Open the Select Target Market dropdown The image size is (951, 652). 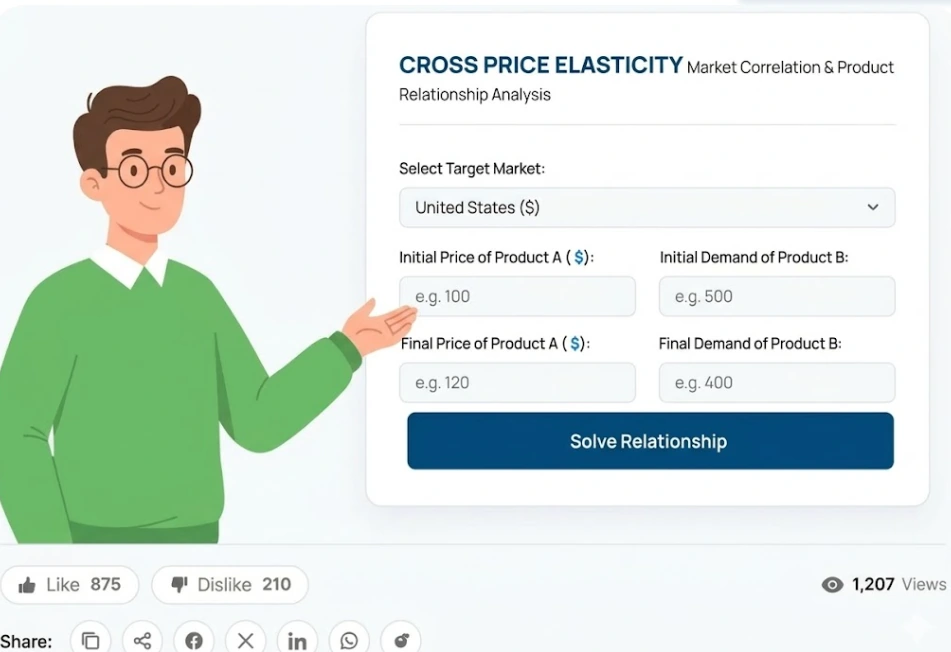pyautogui.click(x=646, y=208)
